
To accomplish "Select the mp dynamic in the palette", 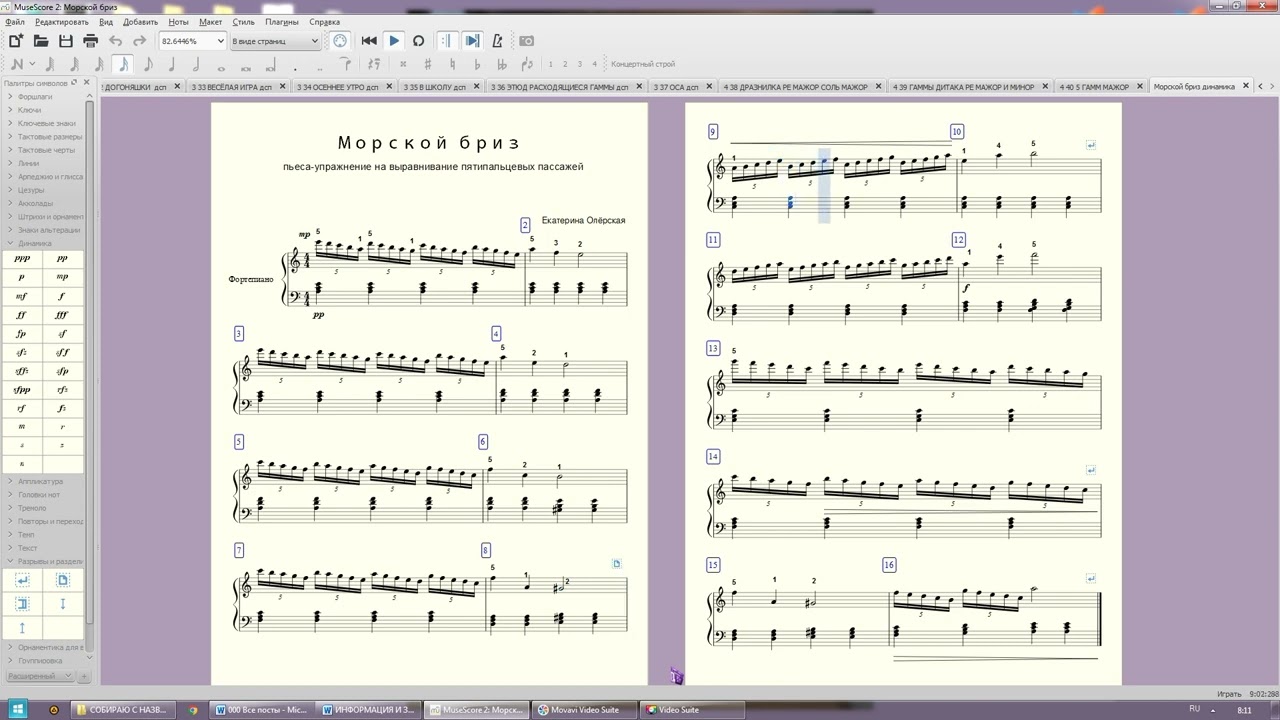I will coord(62,276).
